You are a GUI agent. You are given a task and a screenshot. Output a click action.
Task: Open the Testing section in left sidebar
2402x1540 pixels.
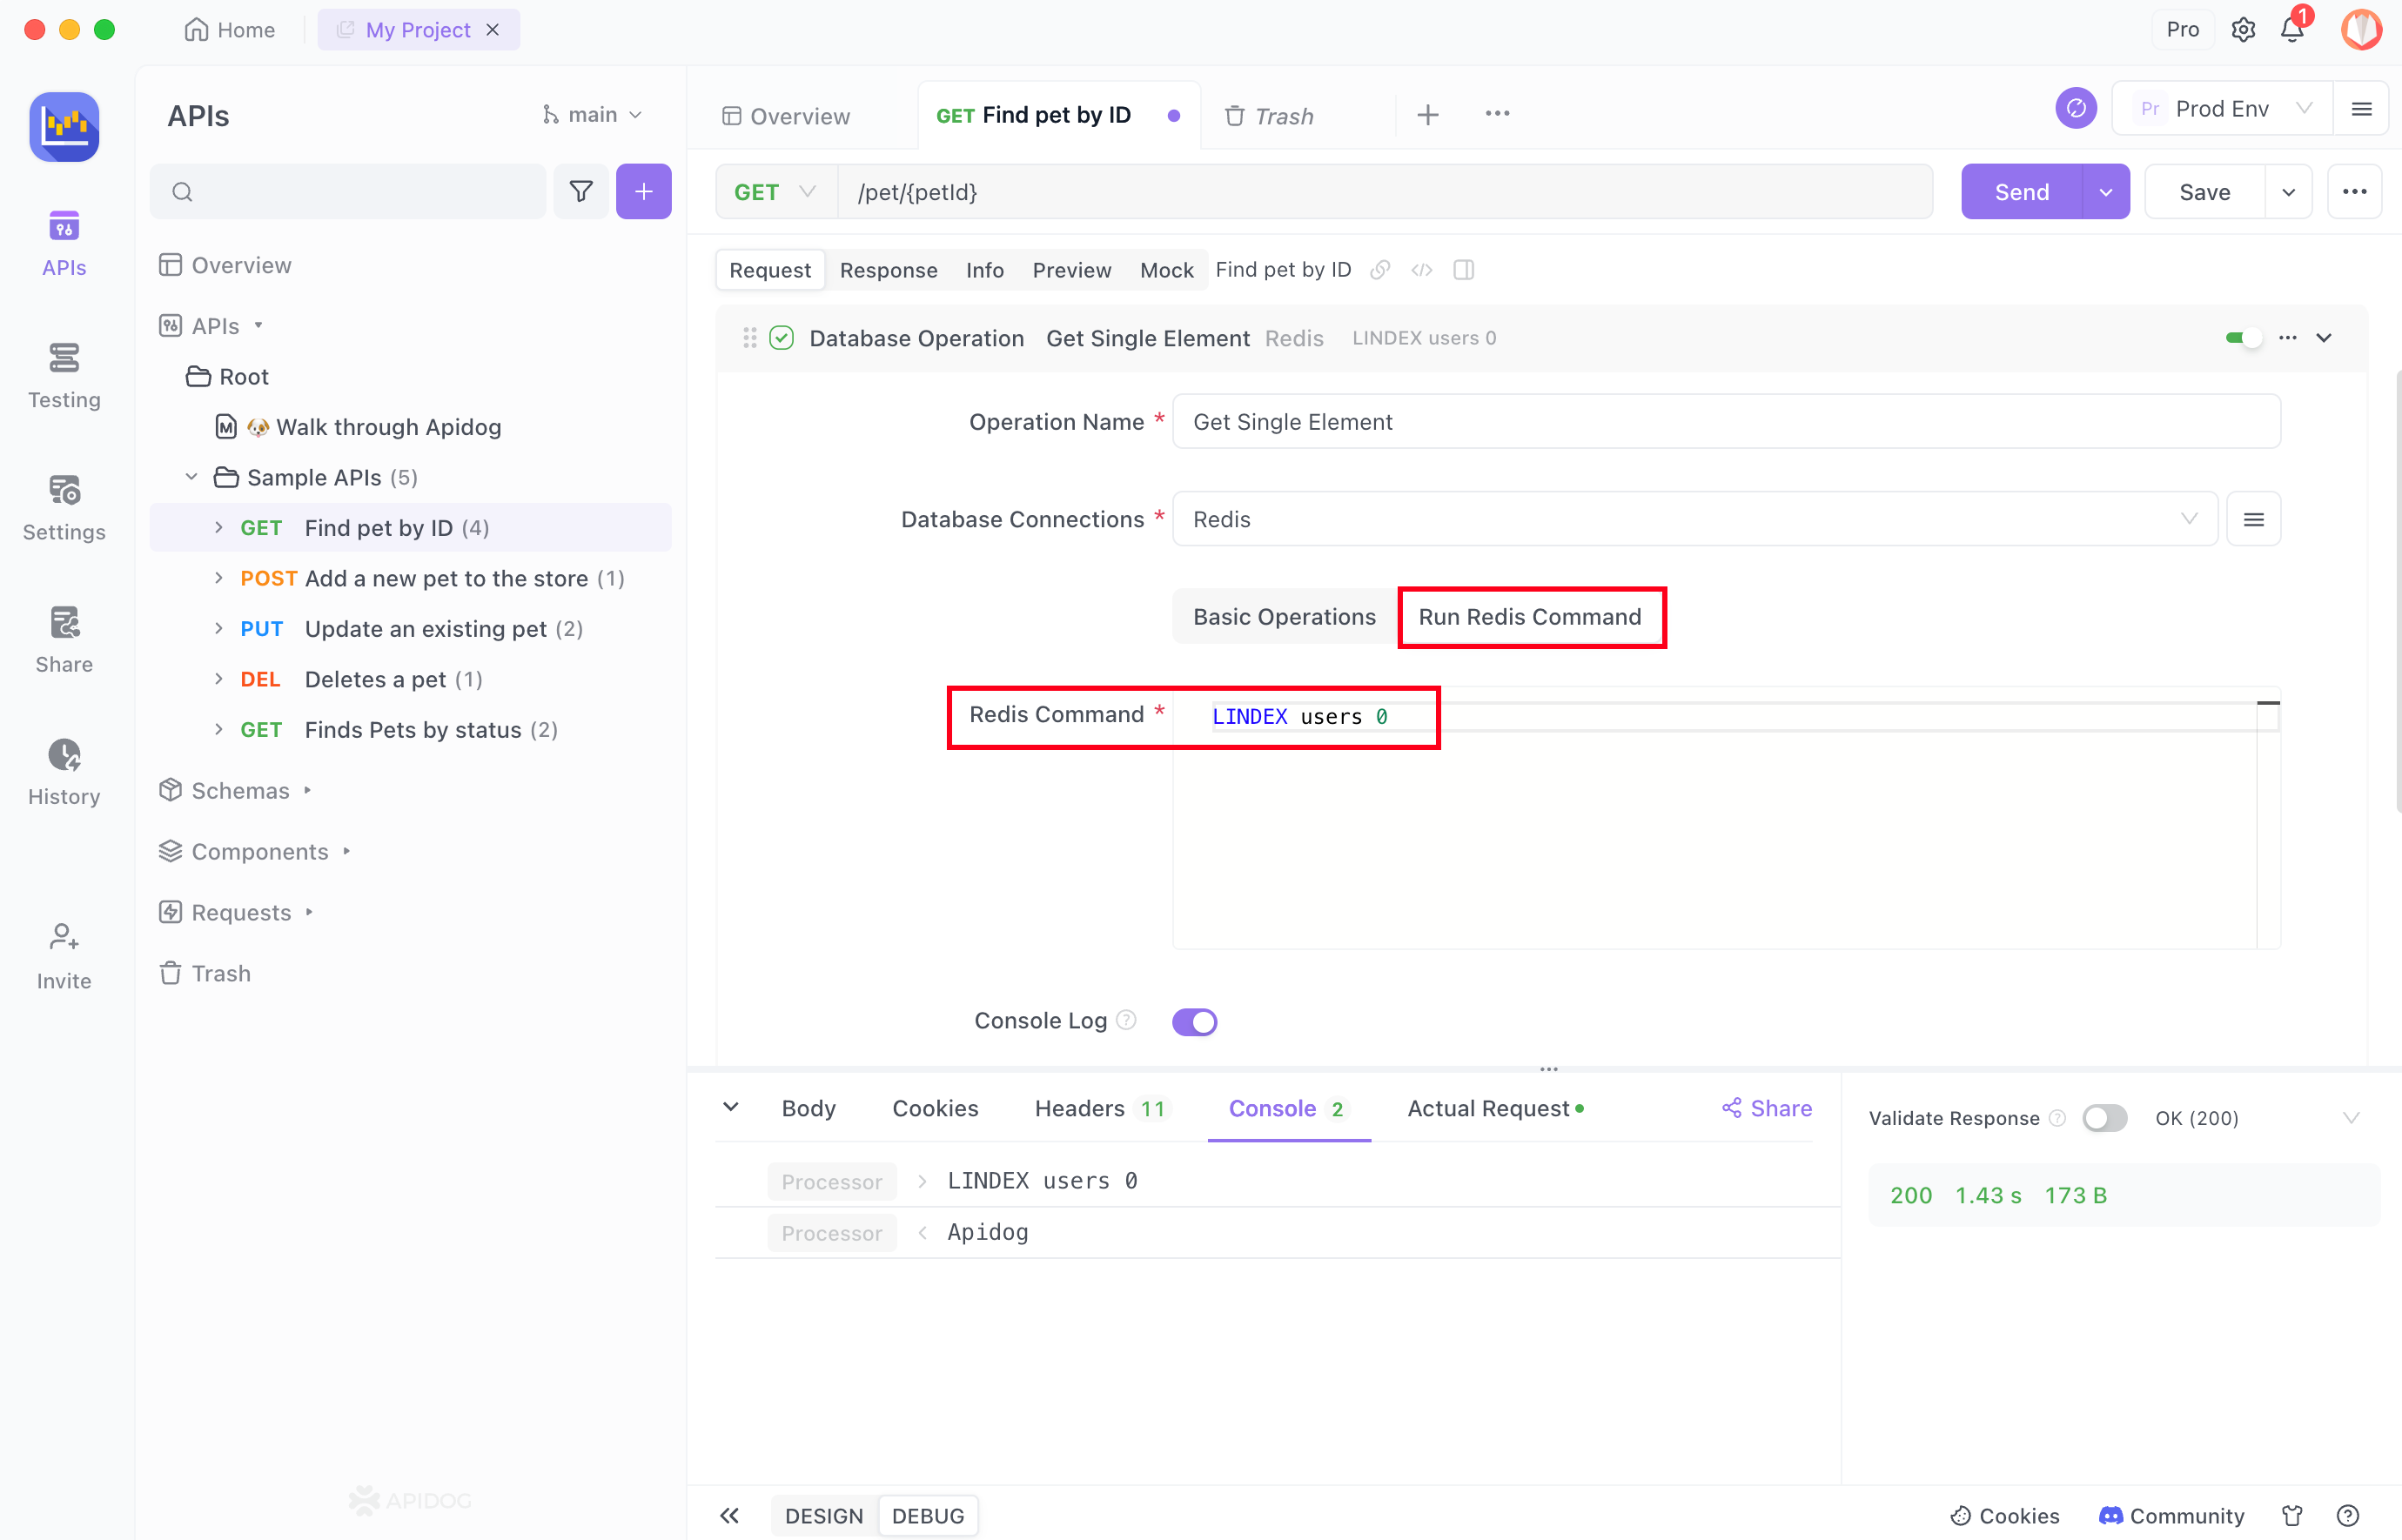[63, 375]
